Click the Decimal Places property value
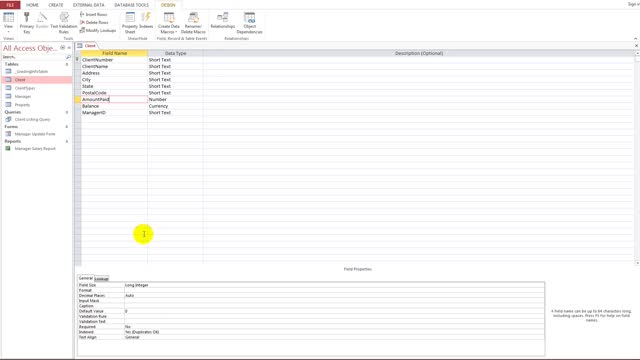This screenshot has width=640, height=360. pos(334,296)
